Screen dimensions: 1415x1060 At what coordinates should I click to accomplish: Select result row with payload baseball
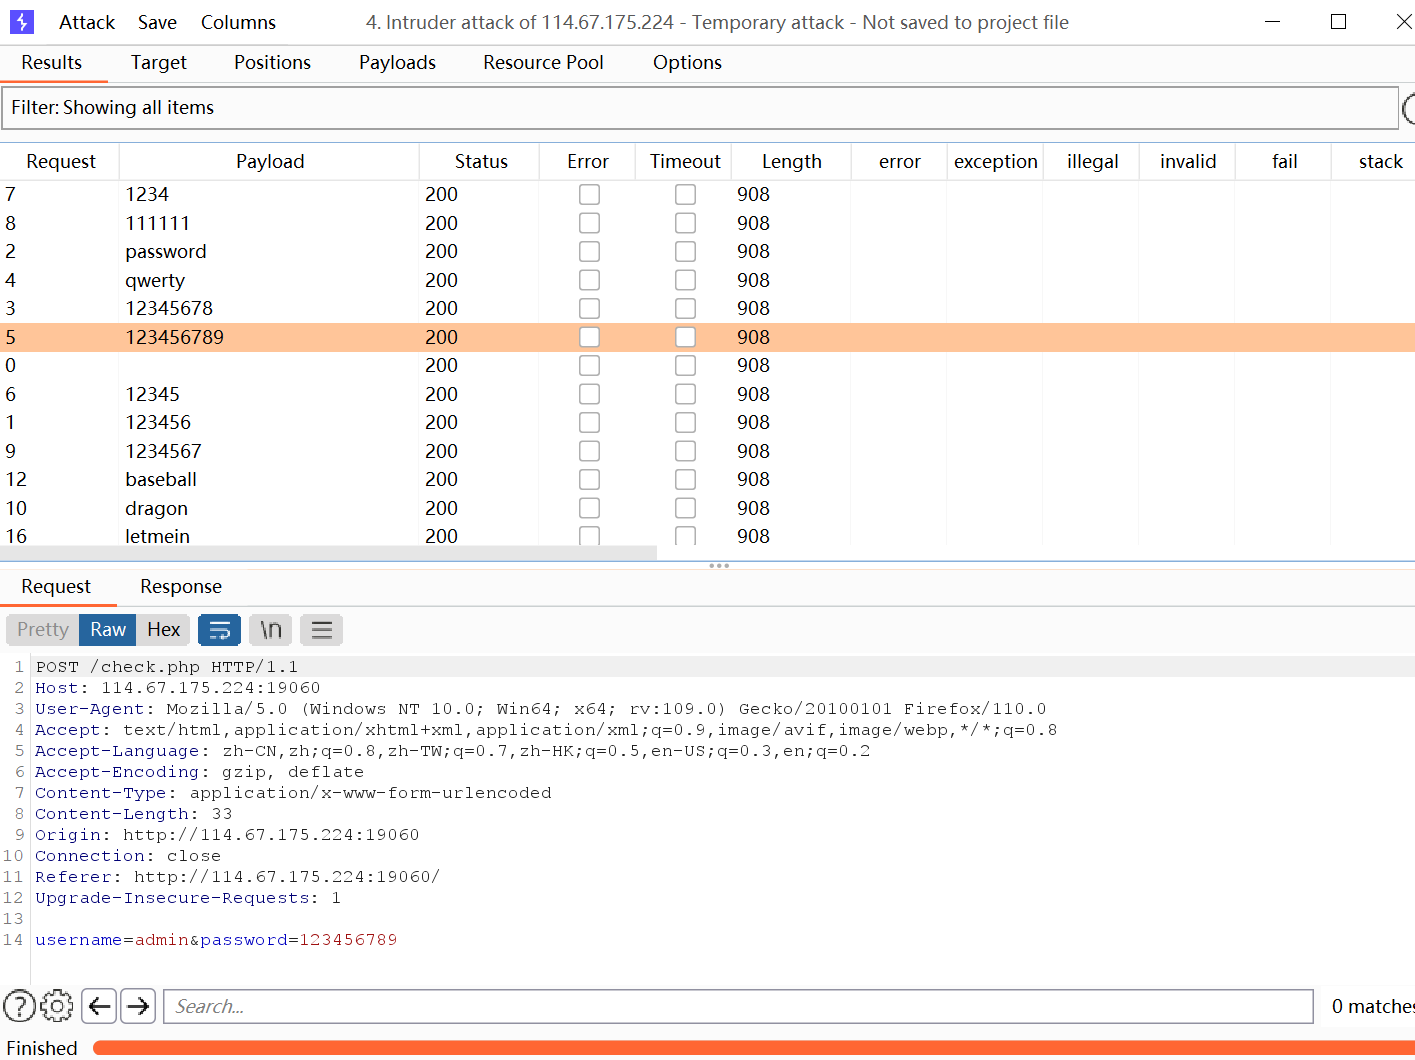(x=707, y=479)
